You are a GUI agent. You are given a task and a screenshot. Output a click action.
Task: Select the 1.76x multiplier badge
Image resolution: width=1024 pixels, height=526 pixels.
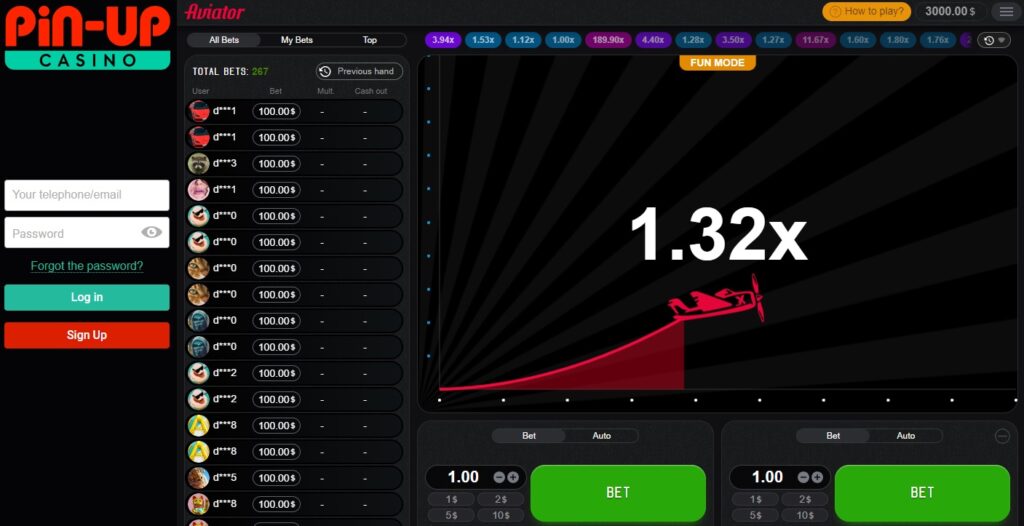[x=937, y=40]
